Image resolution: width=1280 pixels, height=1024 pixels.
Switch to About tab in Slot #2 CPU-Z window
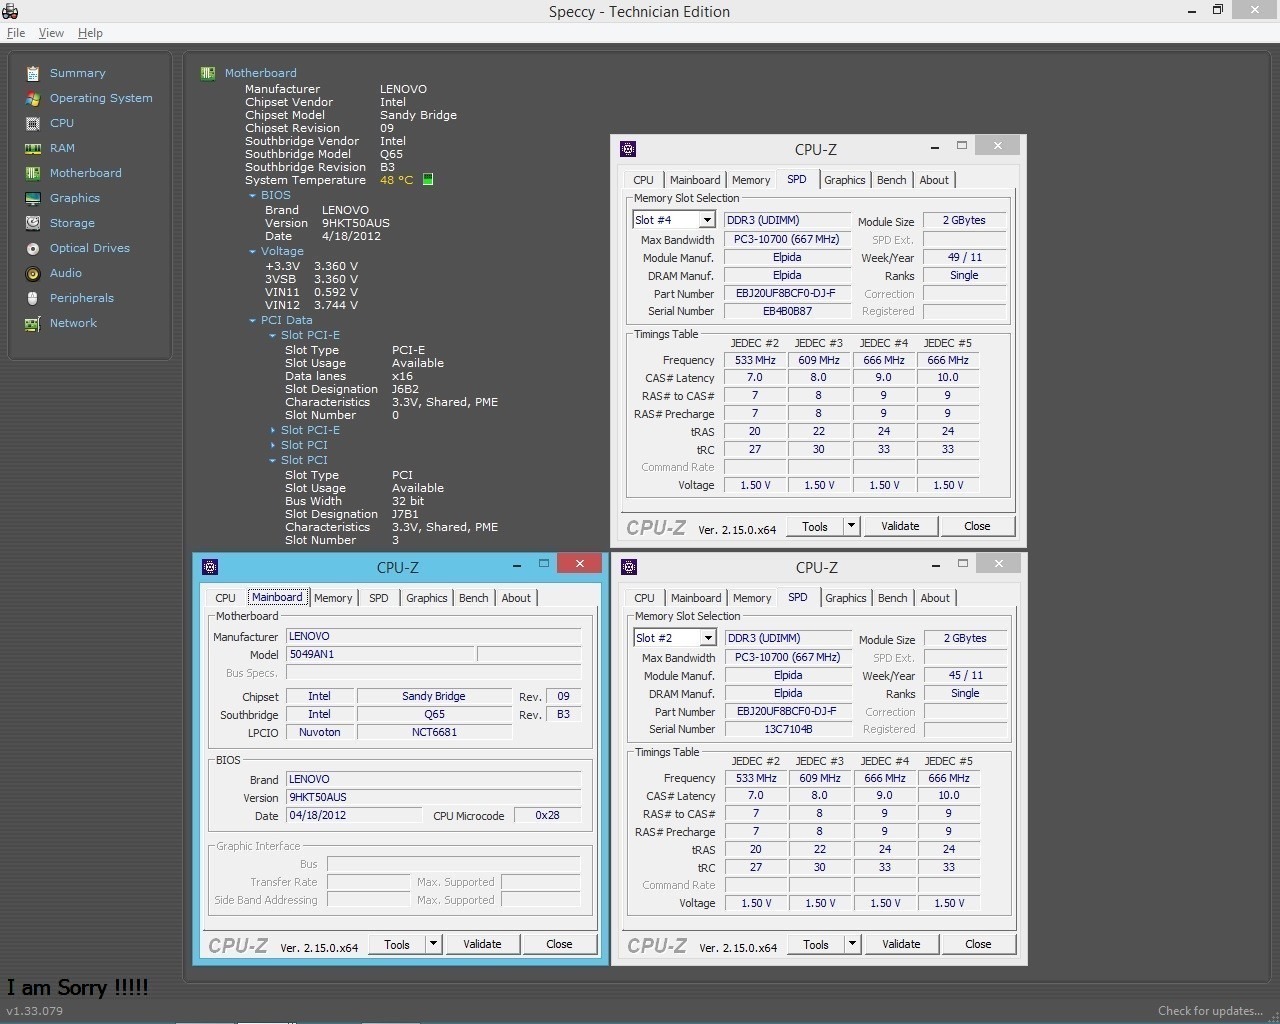pyautogui.click(x=935, y=598)
